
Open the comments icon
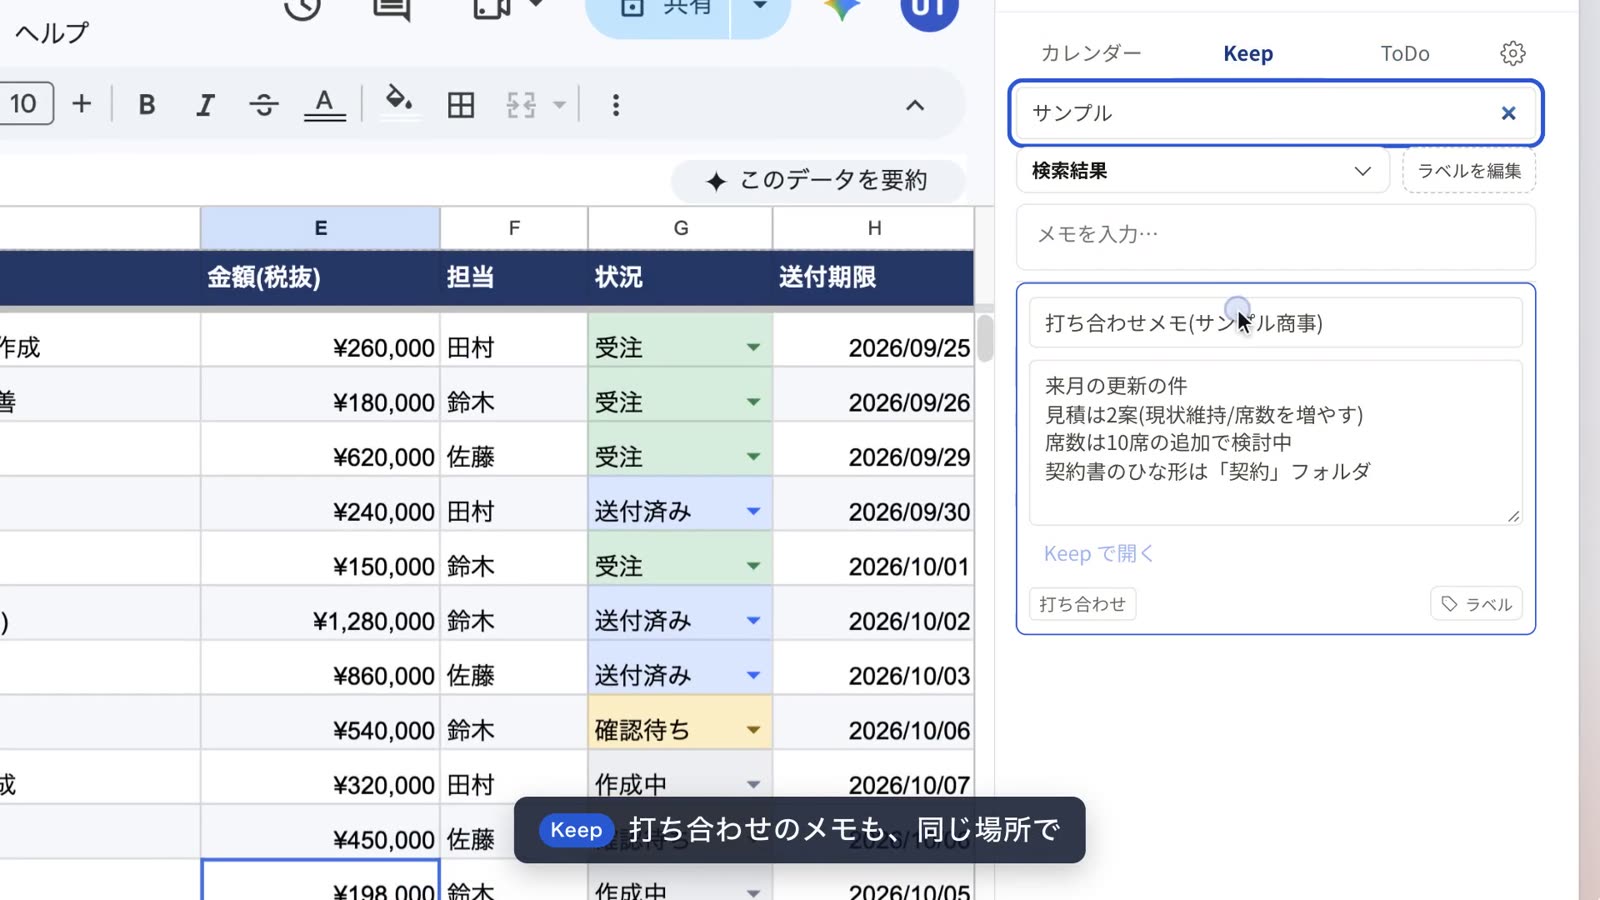[x=391, y=8]
